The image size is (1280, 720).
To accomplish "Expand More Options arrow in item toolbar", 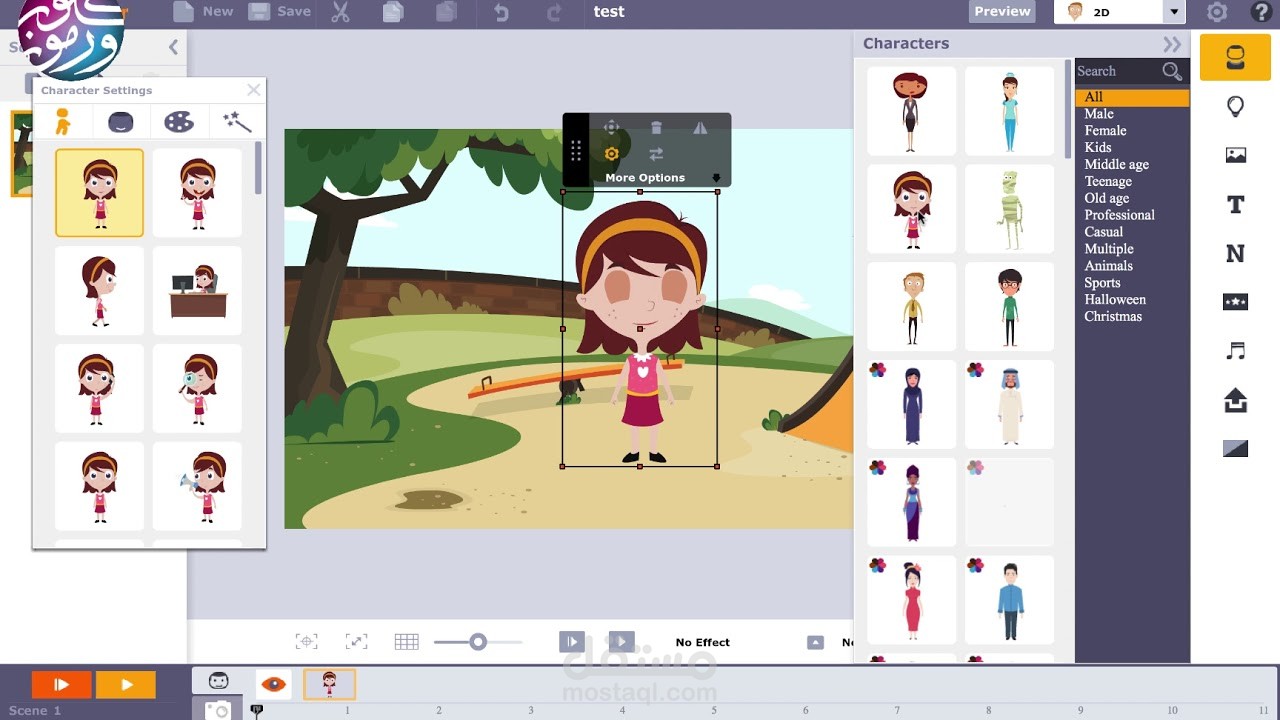I will coord(716,179).
